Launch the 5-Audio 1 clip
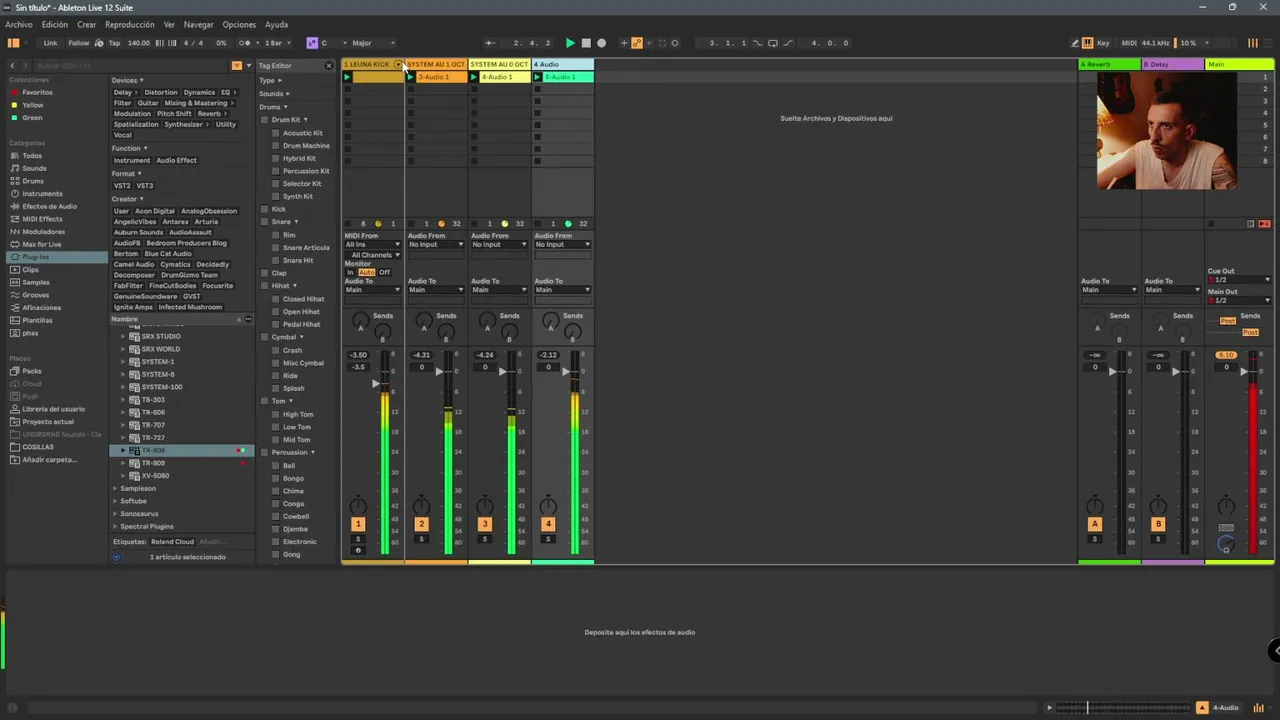Image resolution: width=1280 pixels, height=720 pixels. (x=537, y=77)
